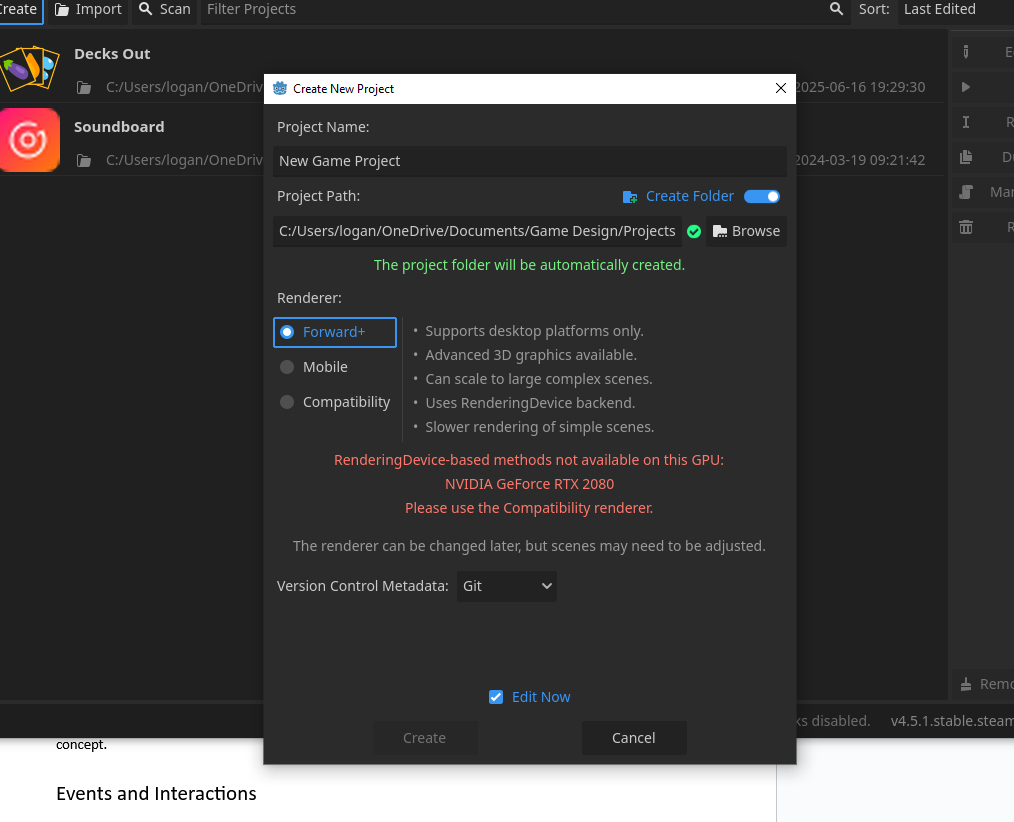Click the Run project play icon

(966, 87)
